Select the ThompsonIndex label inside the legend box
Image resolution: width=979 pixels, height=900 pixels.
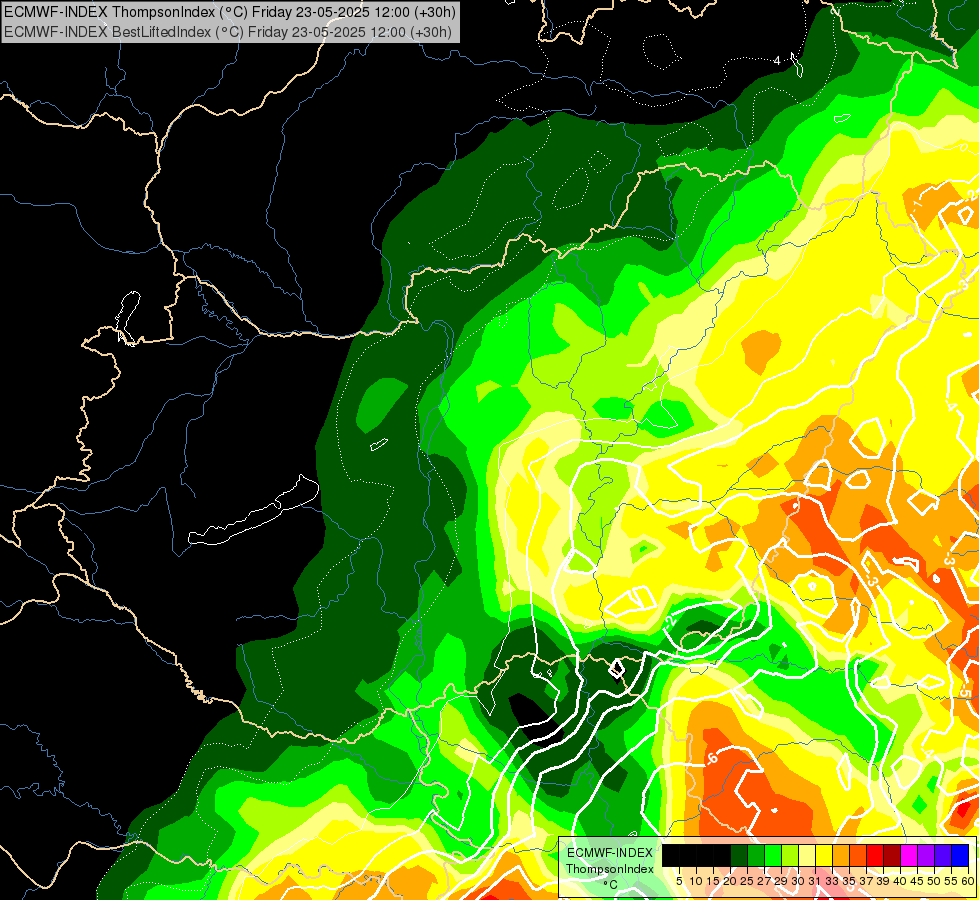point(609,869)
